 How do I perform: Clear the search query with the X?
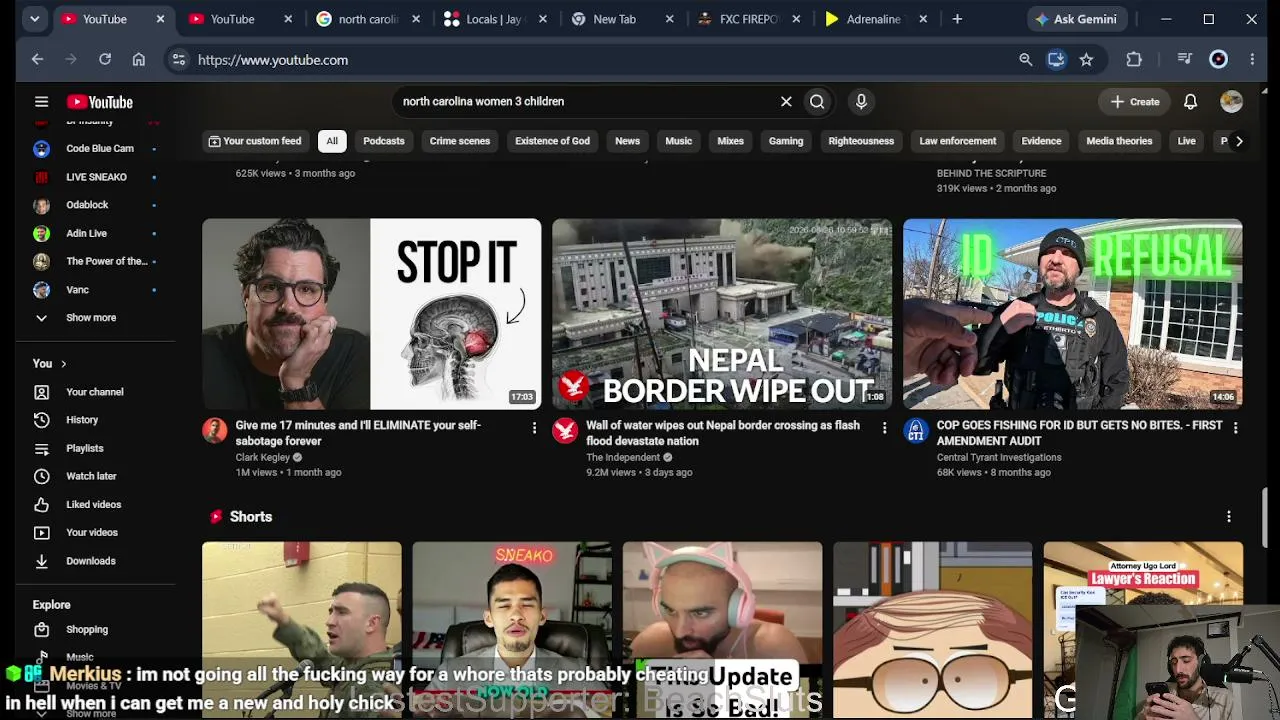786,101
